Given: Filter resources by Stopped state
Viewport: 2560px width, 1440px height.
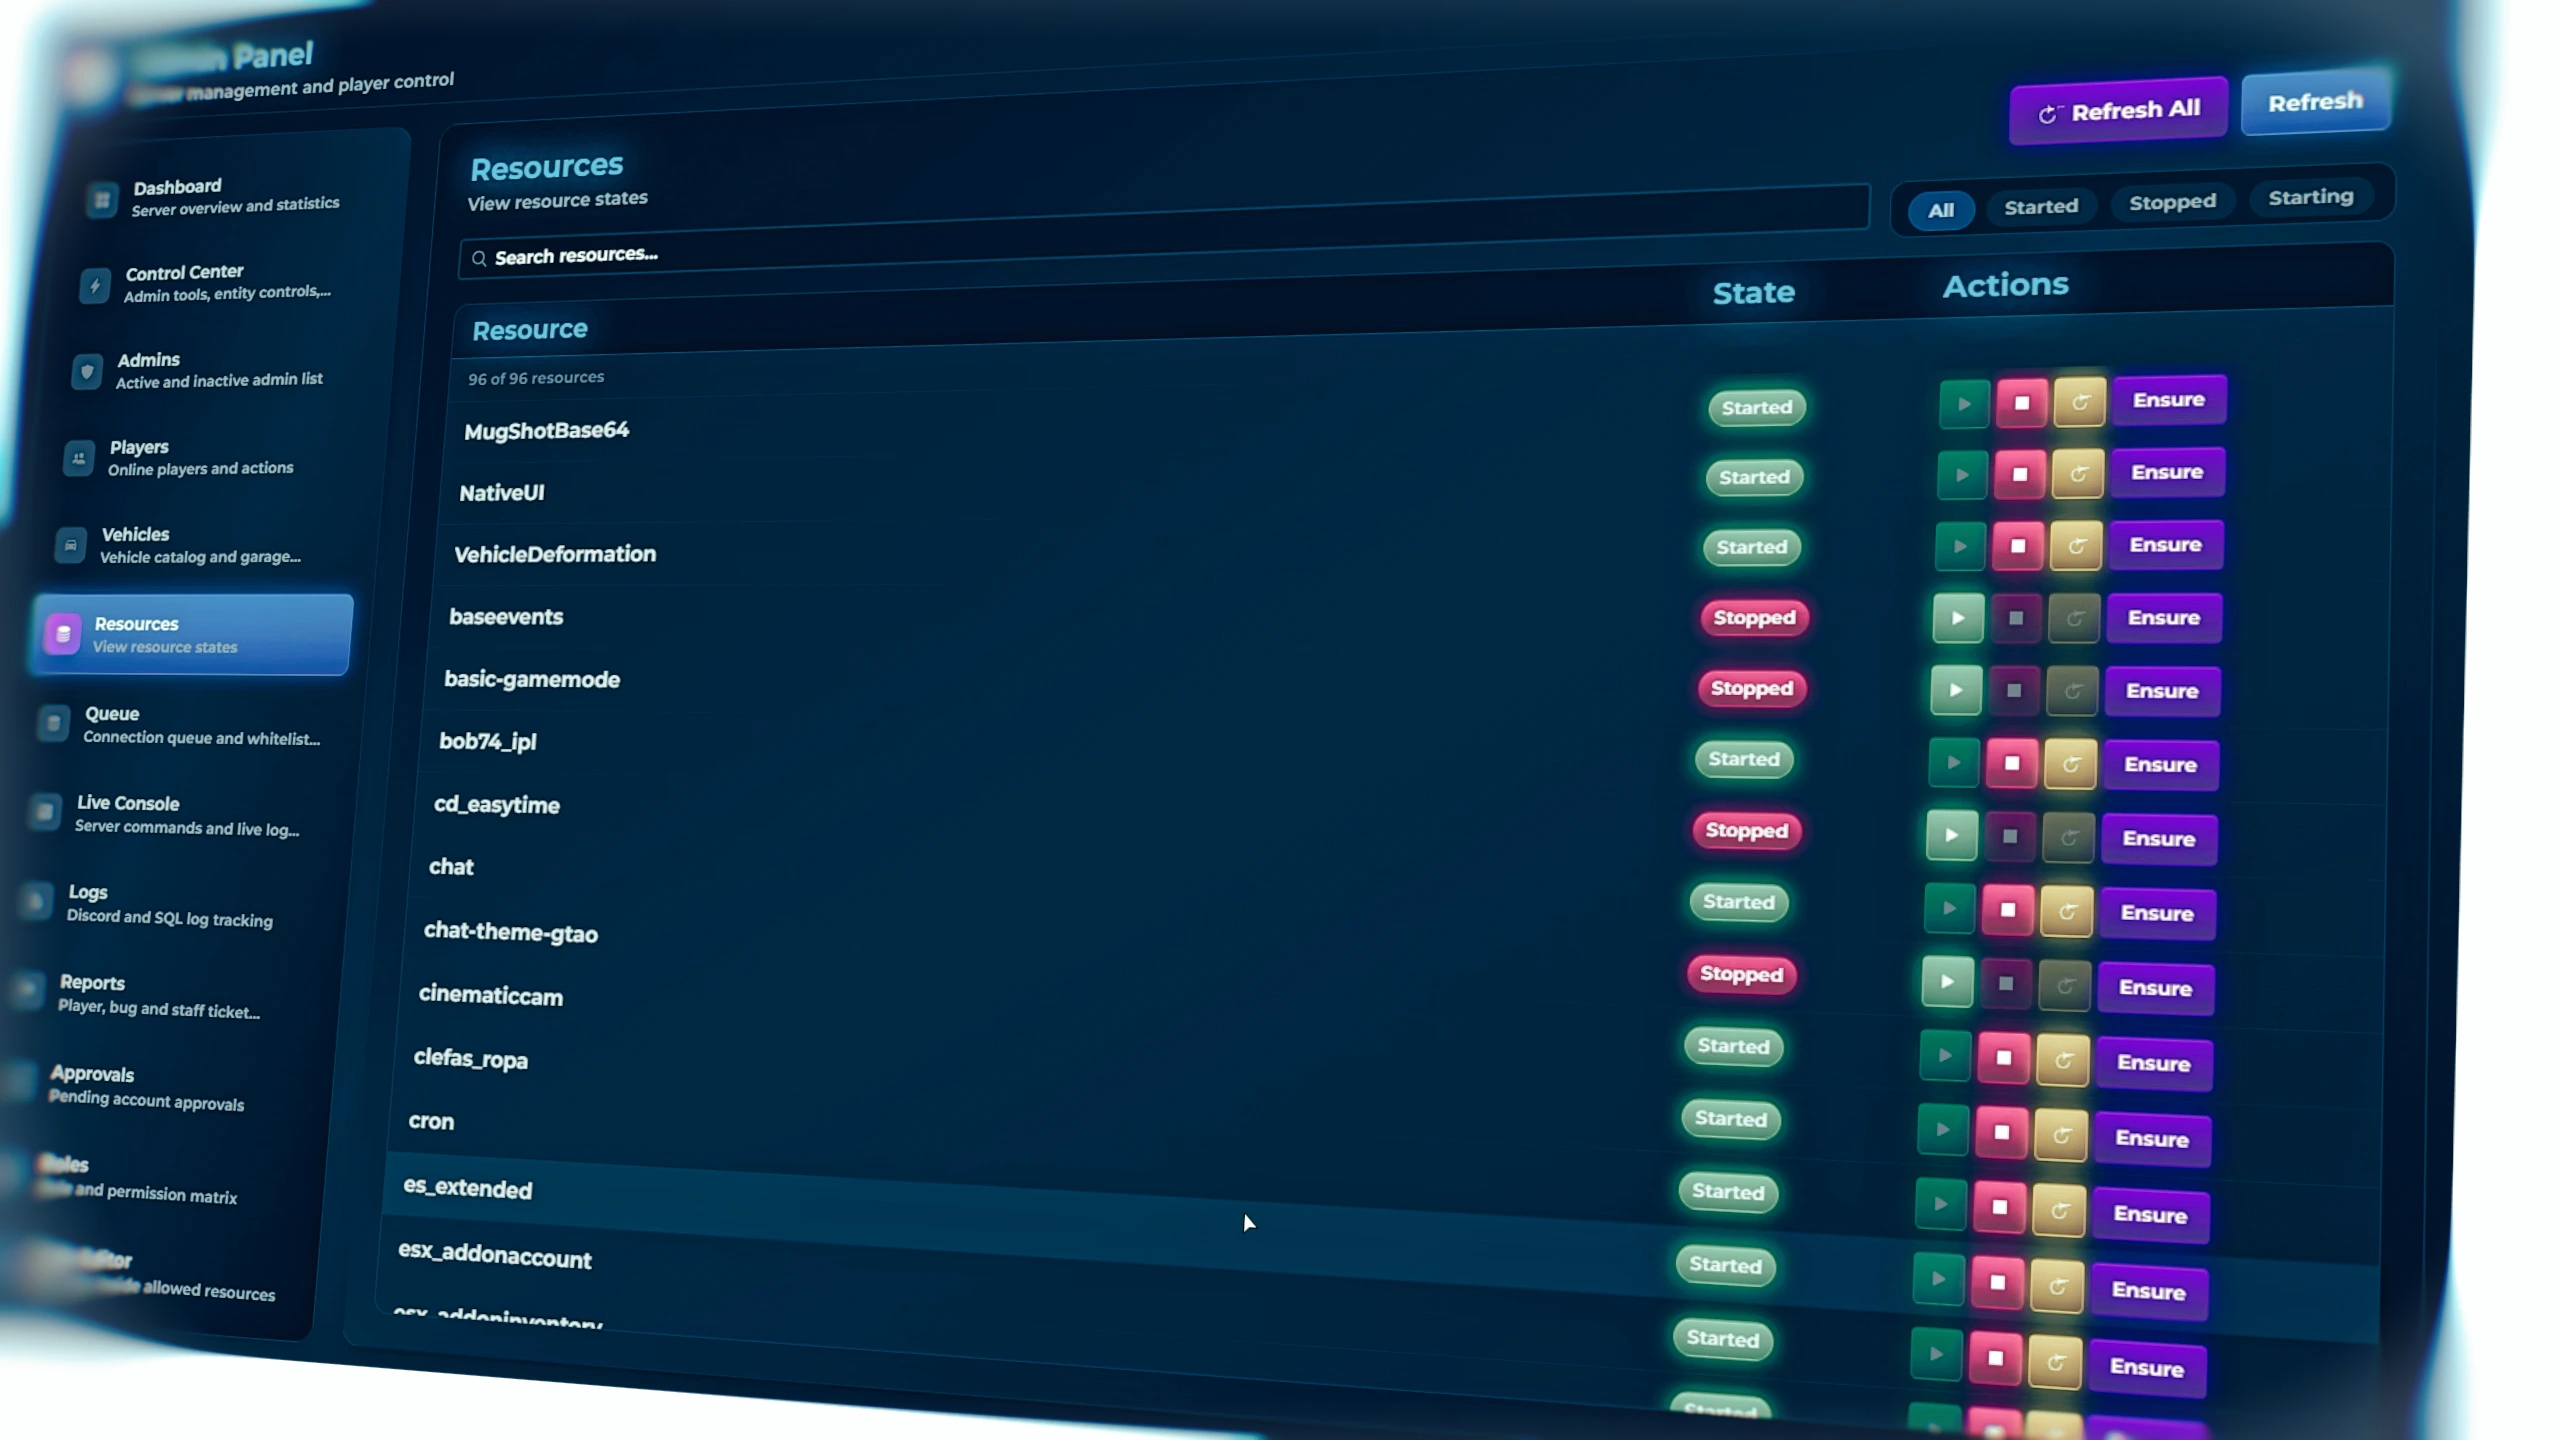Looking at the screenshot, I should coord(2172,202).
